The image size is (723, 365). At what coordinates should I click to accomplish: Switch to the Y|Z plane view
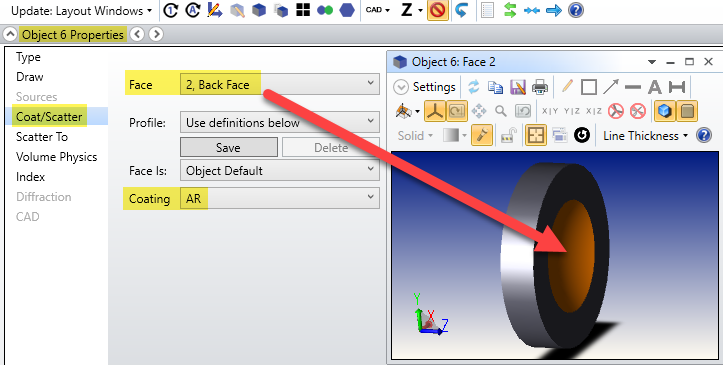tap(572, 111)
